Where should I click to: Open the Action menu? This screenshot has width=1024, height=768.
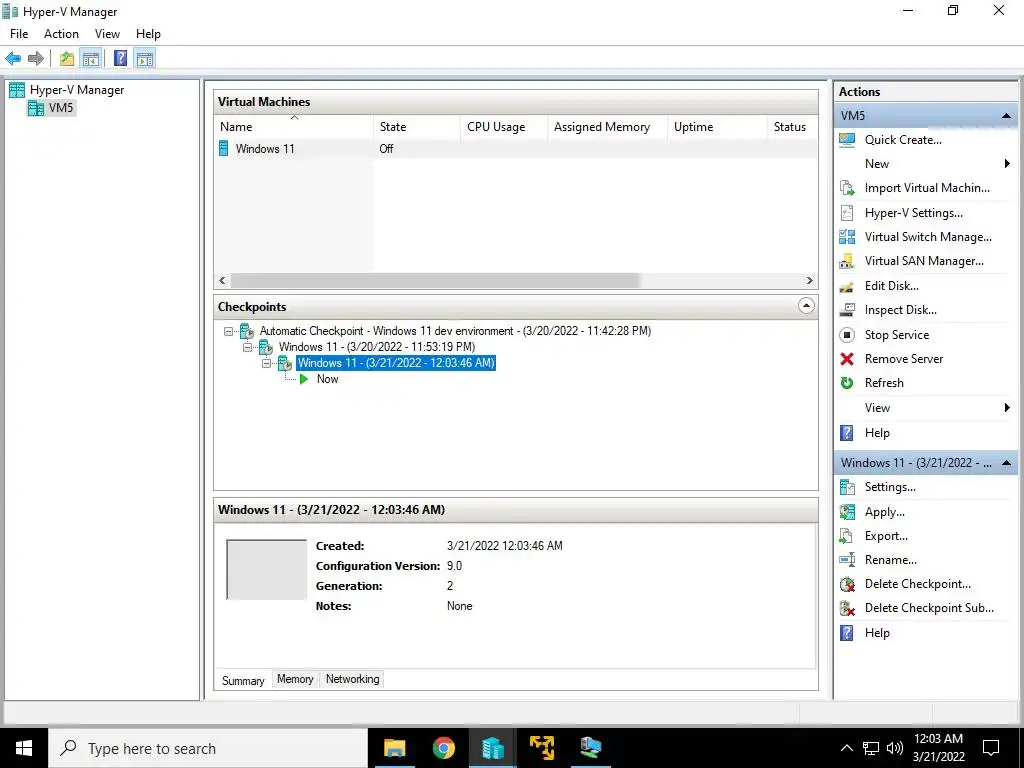[x=61, y=34]
